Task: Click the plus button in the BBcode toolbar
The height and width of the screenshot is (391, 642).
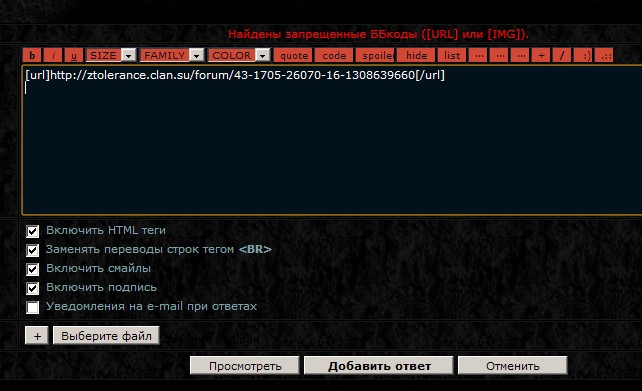Action: [x=541, y=55]
